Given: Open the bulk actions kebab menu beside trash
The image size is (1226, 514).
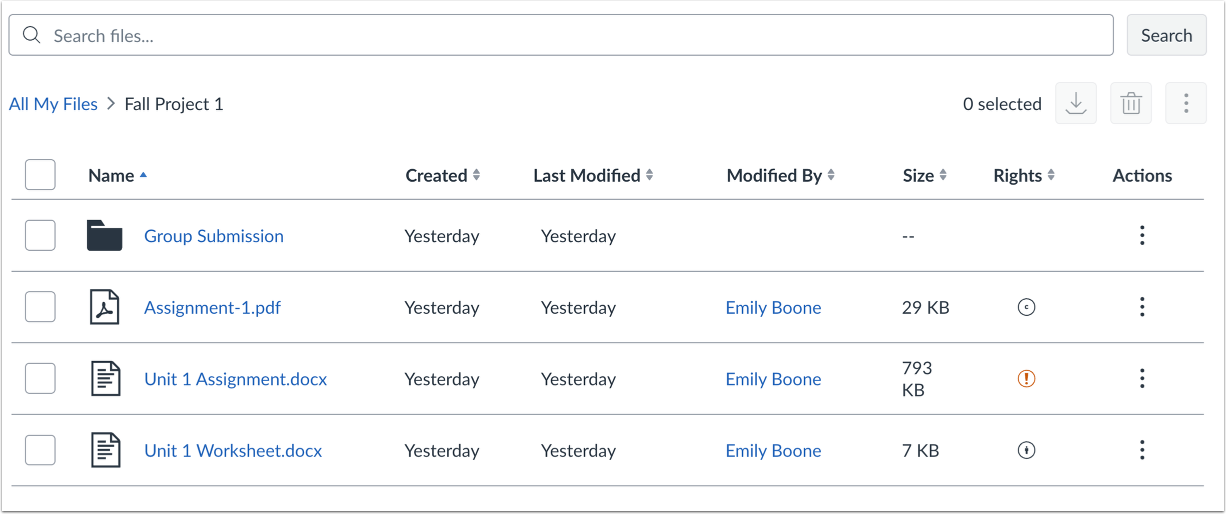Looking at the screenshot, I should click(x=1186, y=104).
